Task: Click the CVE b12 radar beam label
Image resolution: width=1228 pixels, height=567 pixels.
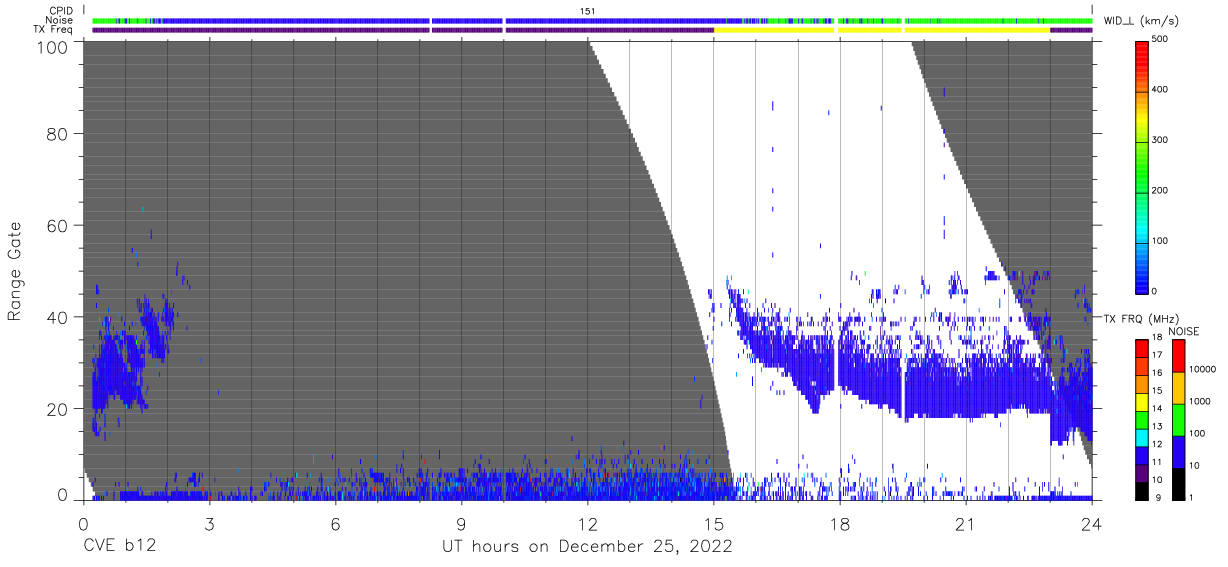Action: pyautogui.click(x=119, y=547)
